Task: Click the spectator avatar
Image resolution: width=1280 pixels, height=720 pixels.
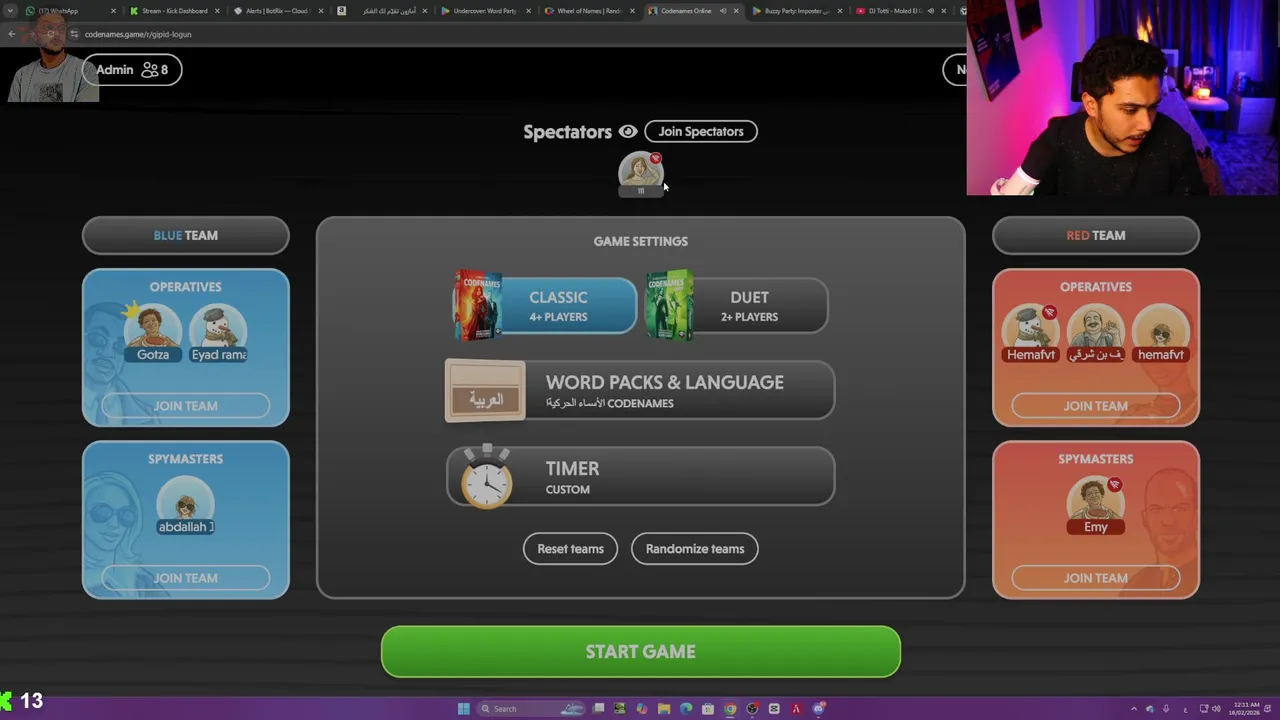Action: 640,172
